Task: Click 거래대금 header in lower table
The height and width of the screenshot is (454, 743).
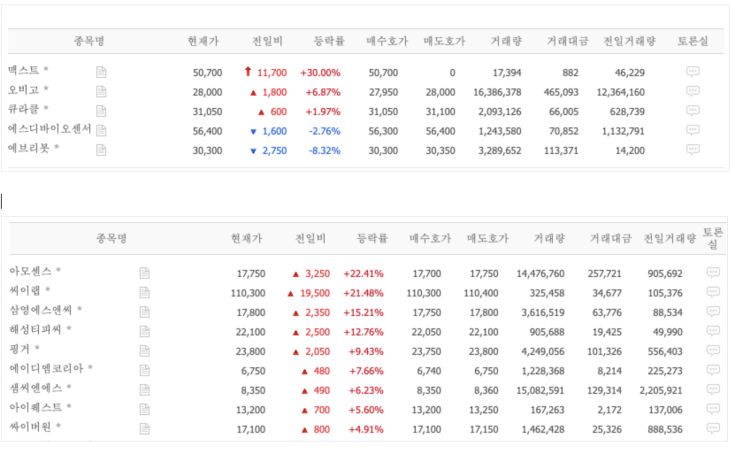Action: (610, 238)
